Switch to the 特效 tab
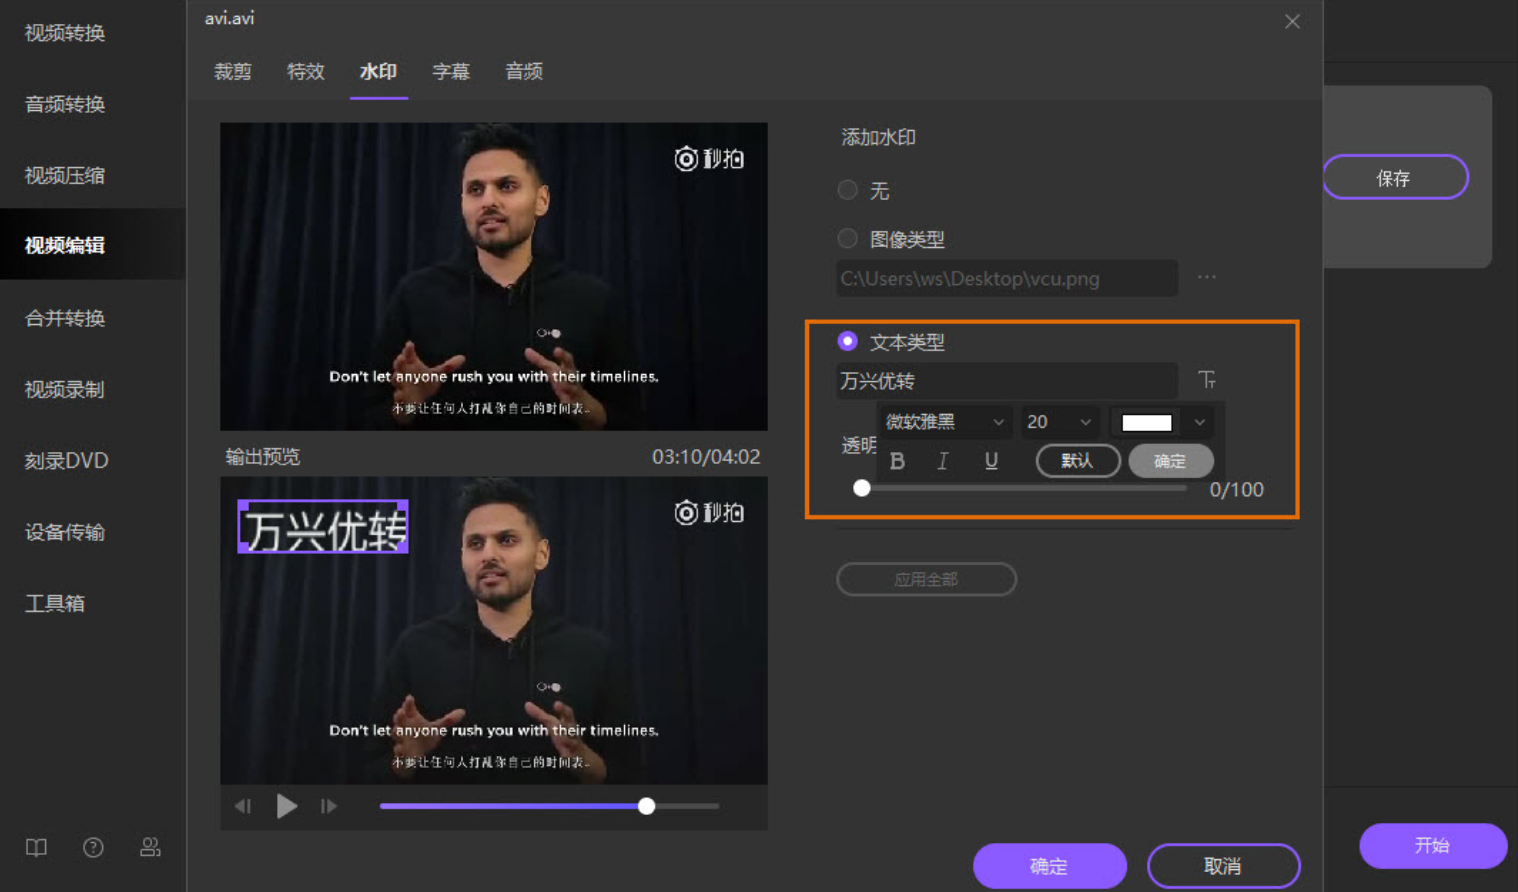1518x892 pixels. (306, 71)
